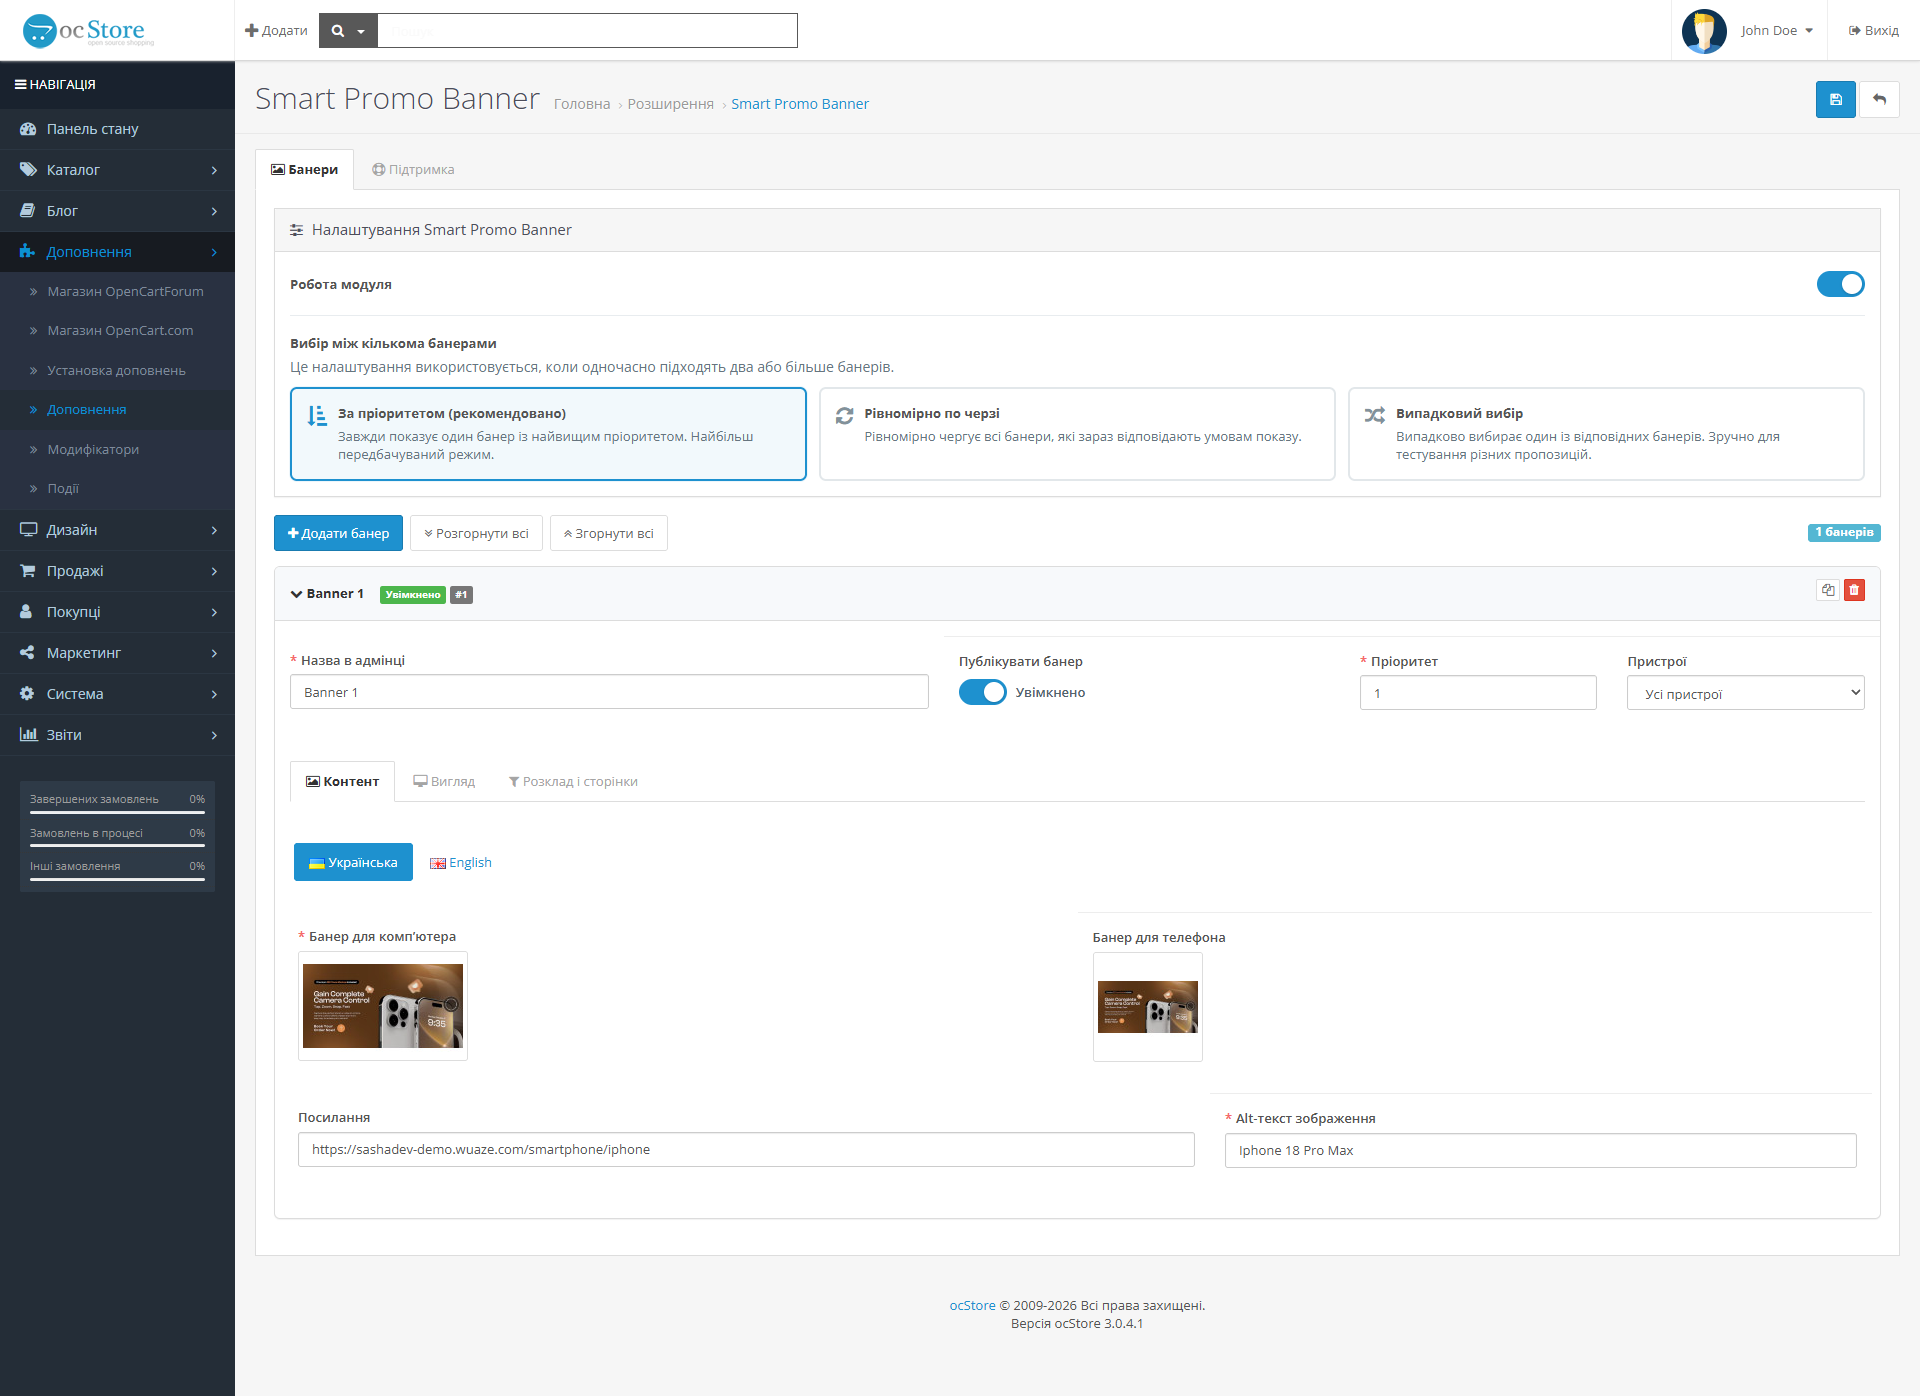Click the back arrow icon button

[x=1879, y=100]
